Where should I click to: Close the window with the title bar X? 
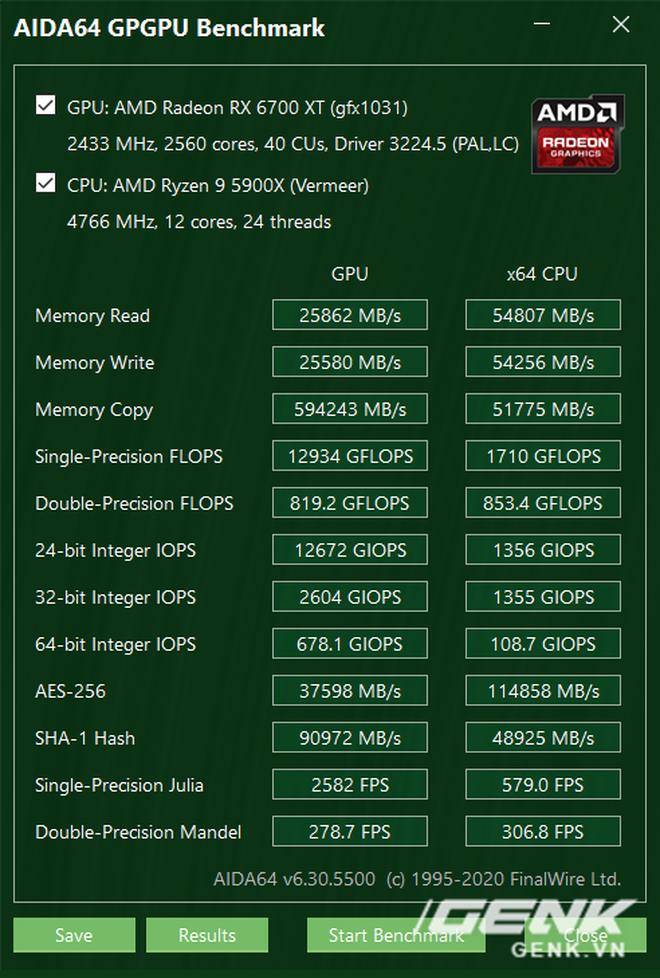pyautogui.click(x=621, y=26)
